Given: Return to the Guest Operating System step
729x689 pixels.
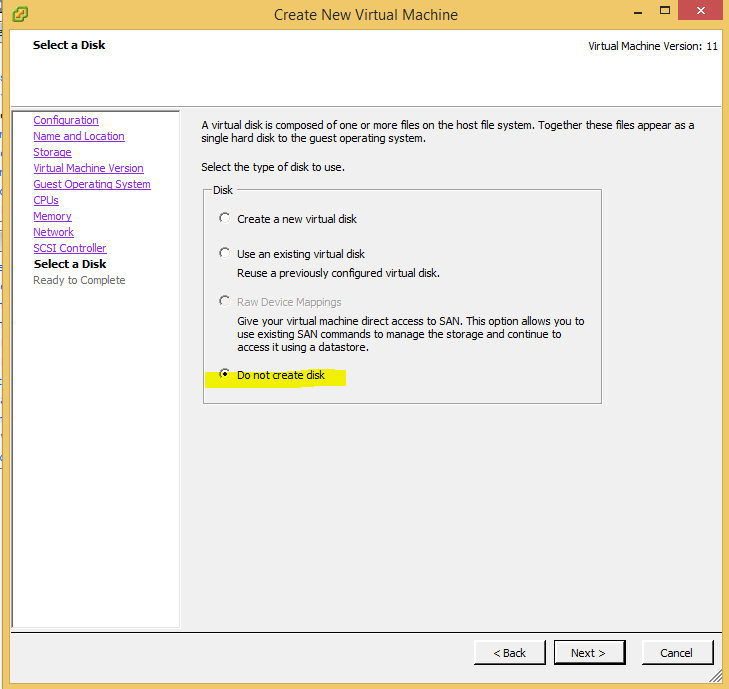Looking at the screenshot, I should (x=92, y=184).
